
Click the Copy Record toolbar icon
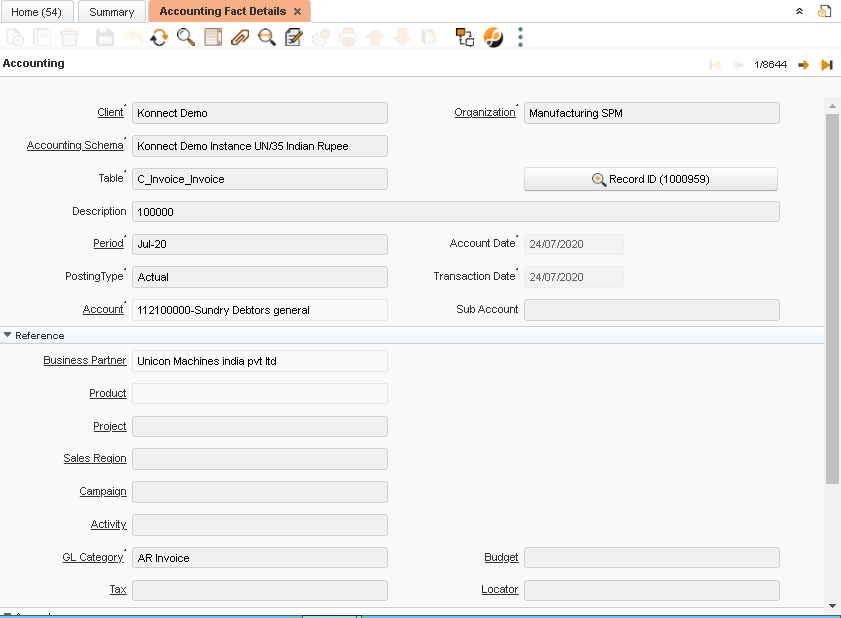coord(42,38)
